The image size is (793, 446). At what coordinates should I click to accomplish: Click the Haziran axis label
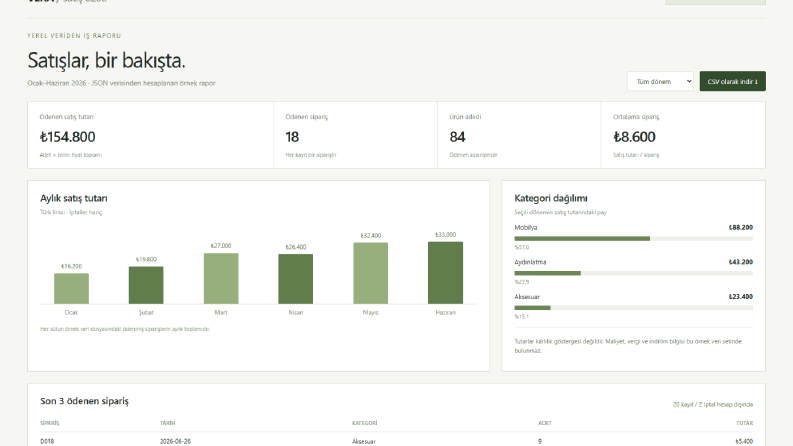point(446,313)
